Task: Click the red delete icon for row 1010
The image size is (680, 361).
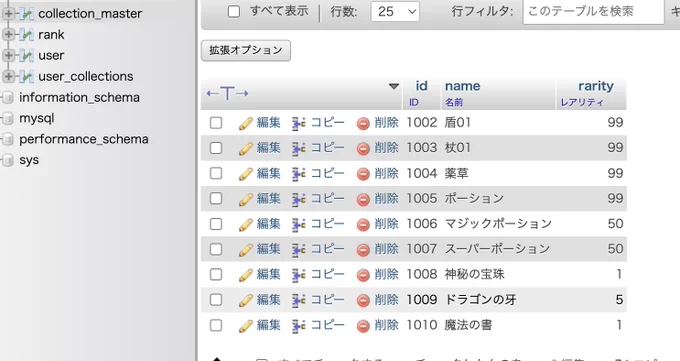Action: click(x=363, y=326)
